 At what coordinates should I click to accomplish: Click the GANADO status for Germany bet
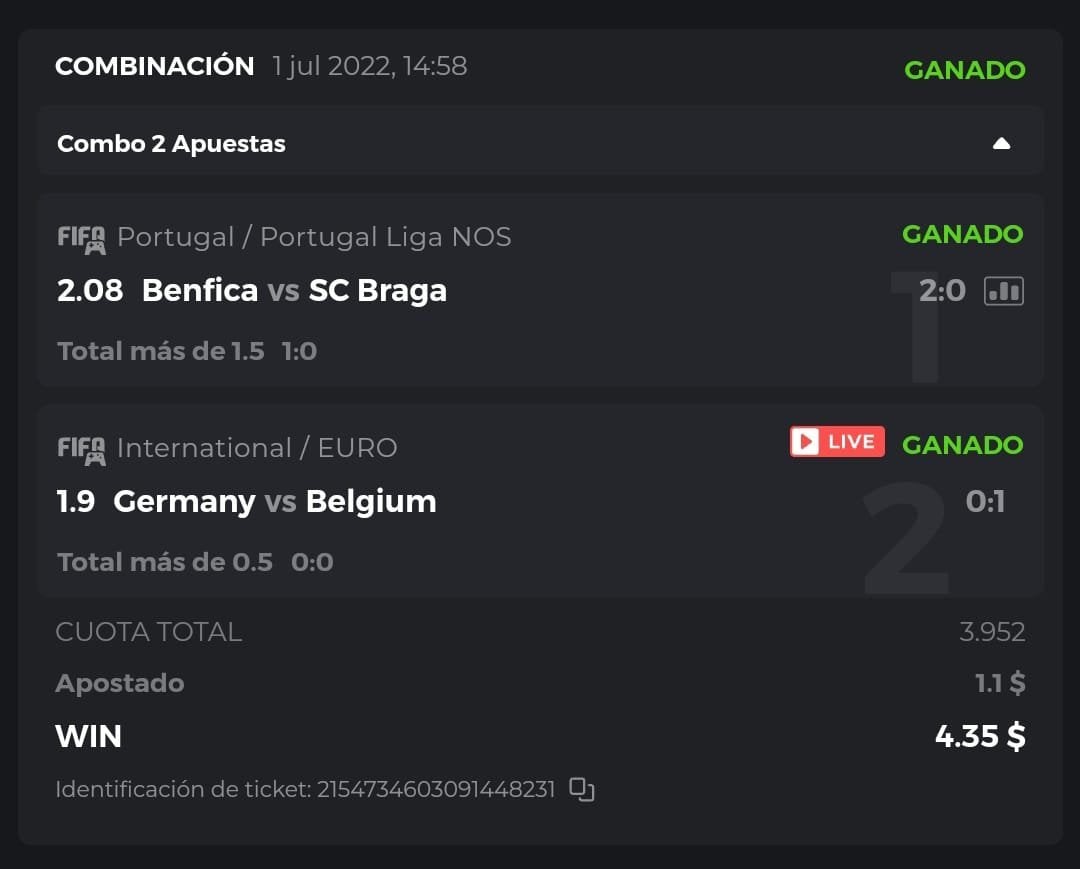(x=962, y=445)
